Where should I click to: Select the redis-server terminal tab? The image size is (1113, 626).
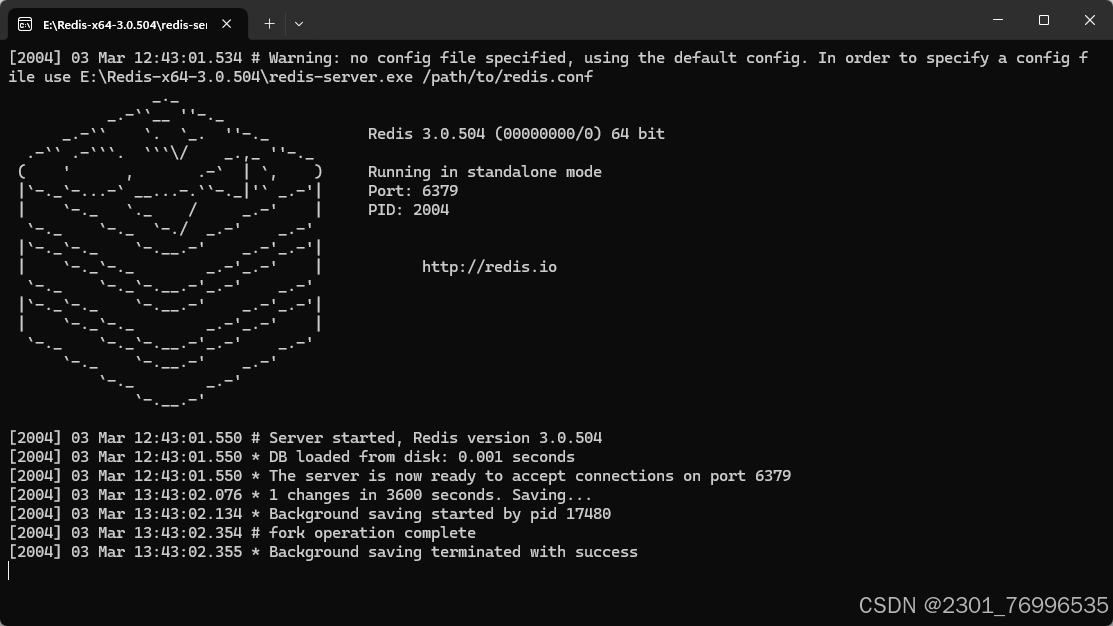(x=128, y=24)
